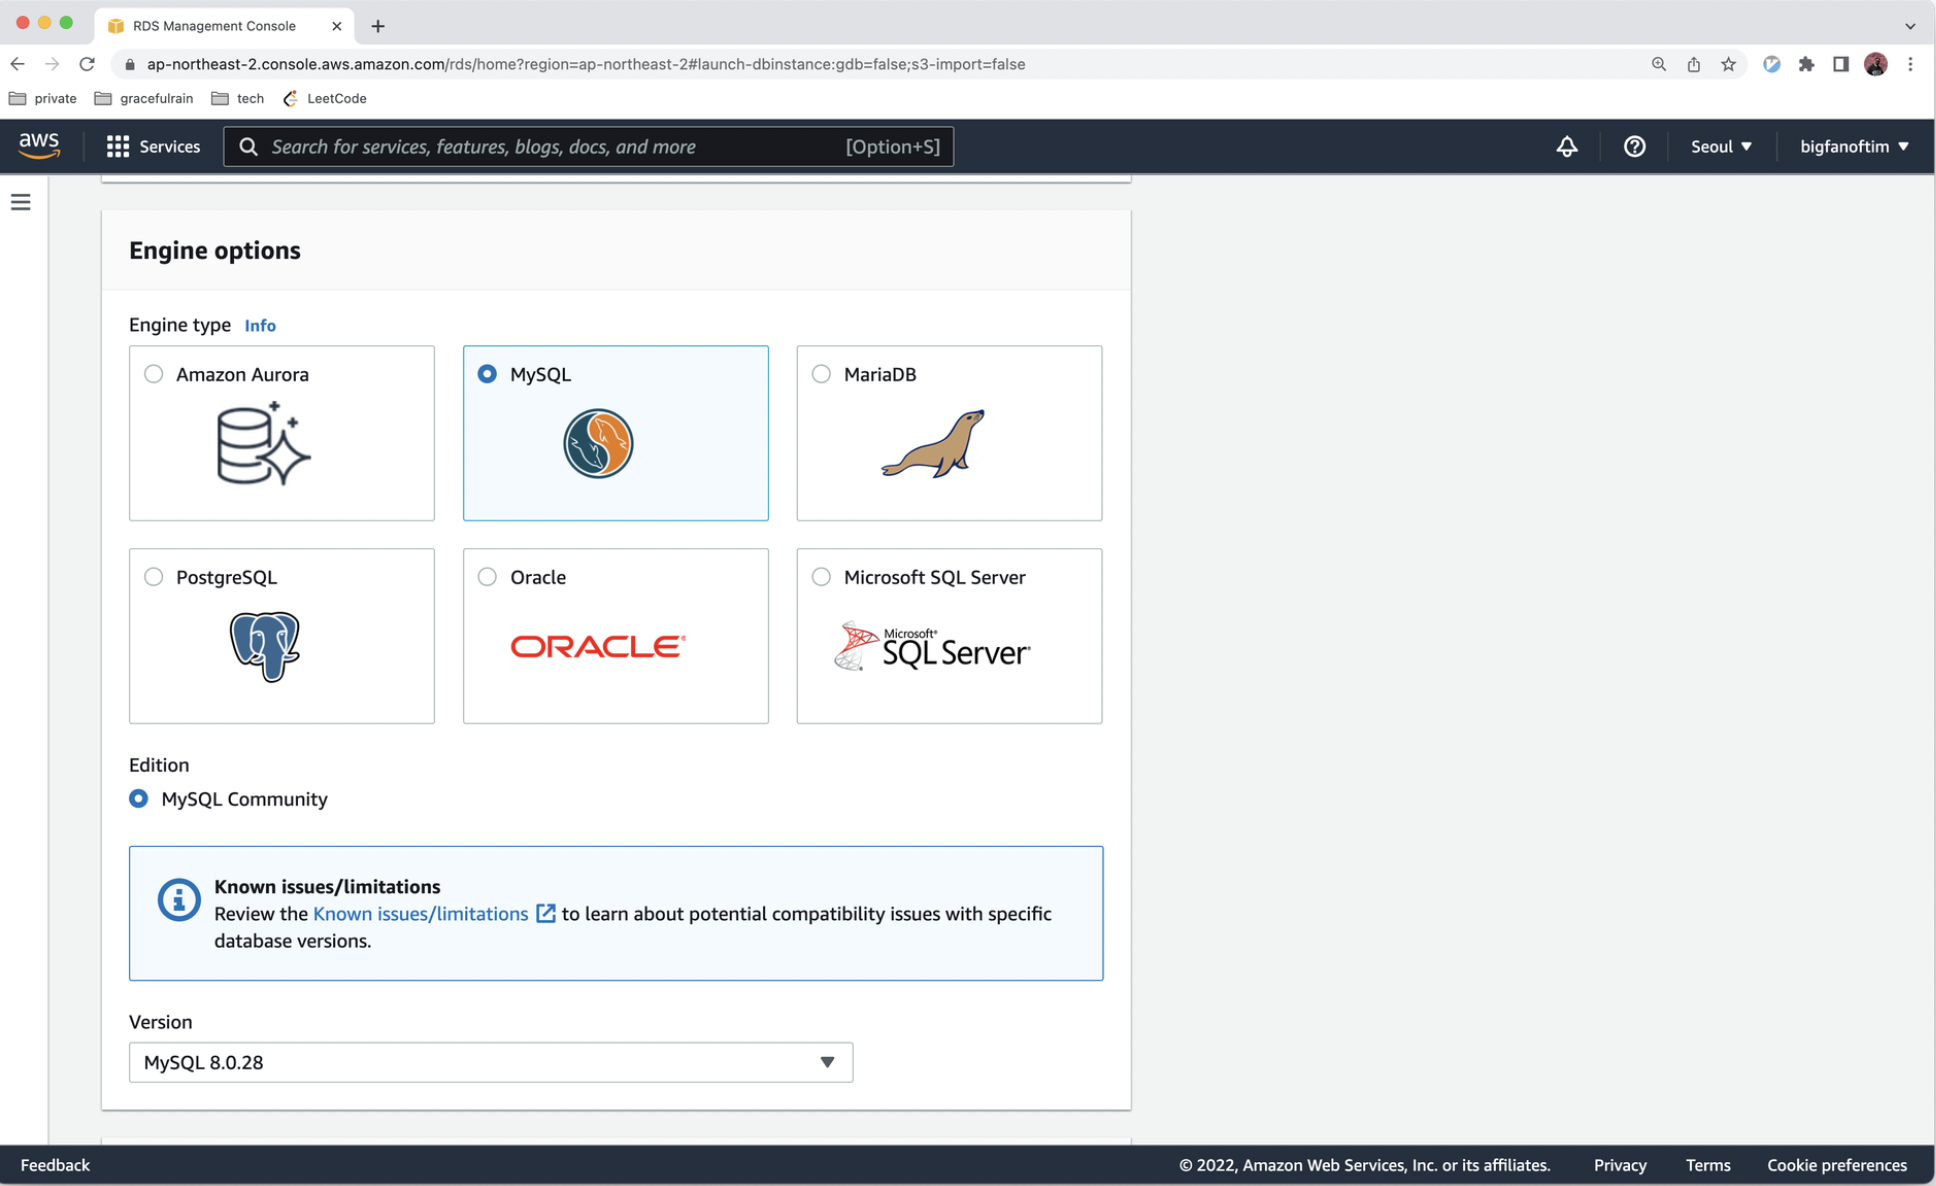Click the AWS help question mark icon
The width and height of the screenshot is (1936, 1186).
1634,146
